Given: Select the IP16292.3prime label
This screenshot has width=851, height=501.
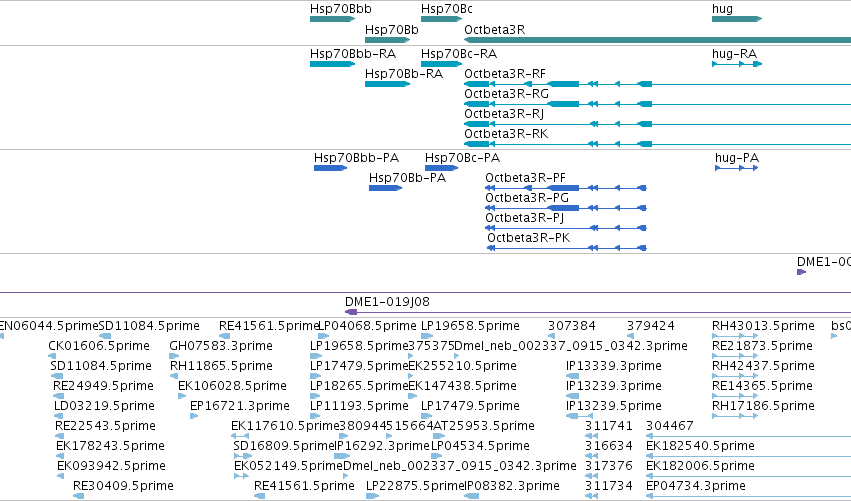Looking at the screenshot, I should [382, 446].
